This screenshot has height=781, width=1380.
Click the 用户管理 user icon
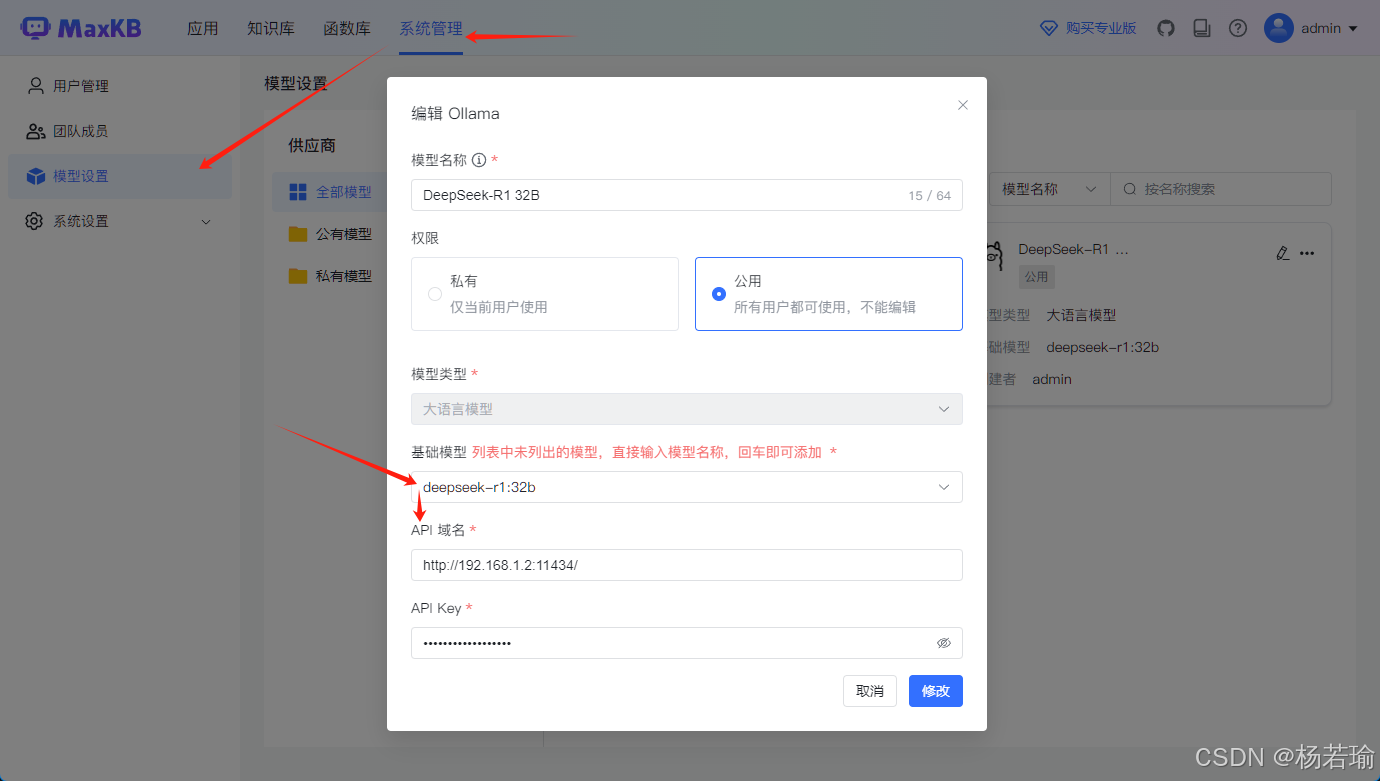tap(36, 85)
